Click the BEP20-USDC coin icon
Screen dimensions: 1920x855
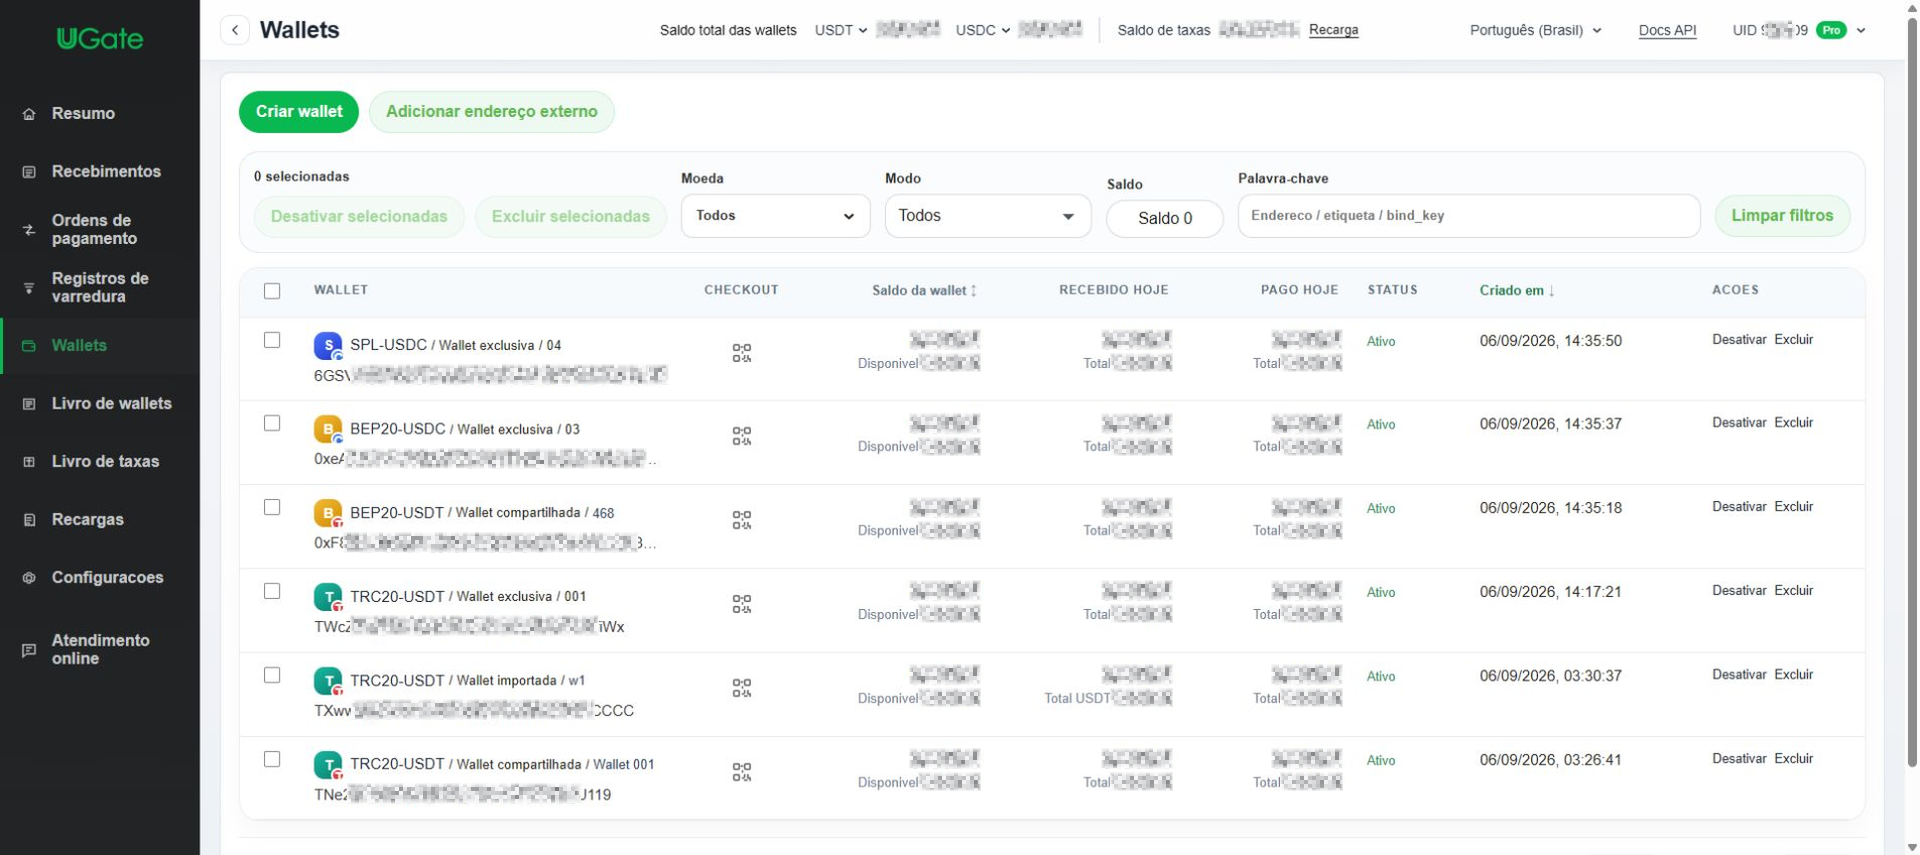[328, 430]
